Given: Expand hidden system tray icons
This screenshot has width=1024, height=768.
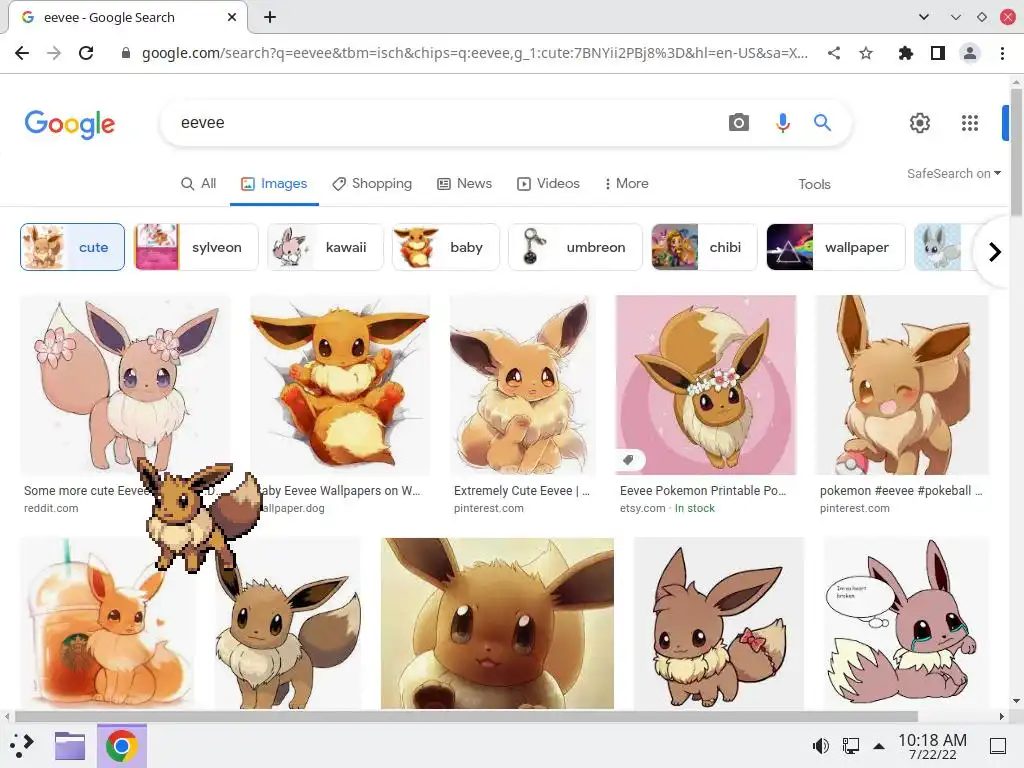Looking at the screenshot, I should pyautogui.click(x=879, y=746).
